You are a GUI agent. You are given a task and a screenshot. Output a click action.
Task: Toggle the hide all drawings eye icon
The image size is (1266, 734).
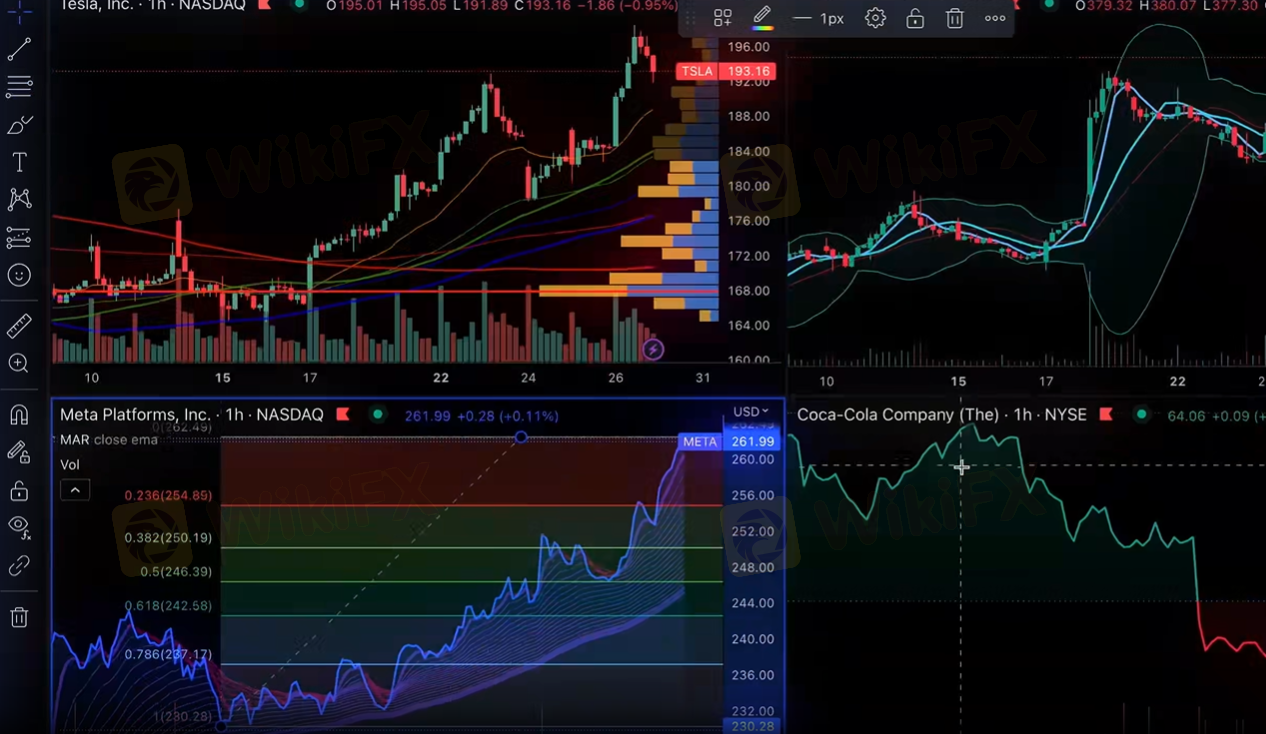(19, 527)
